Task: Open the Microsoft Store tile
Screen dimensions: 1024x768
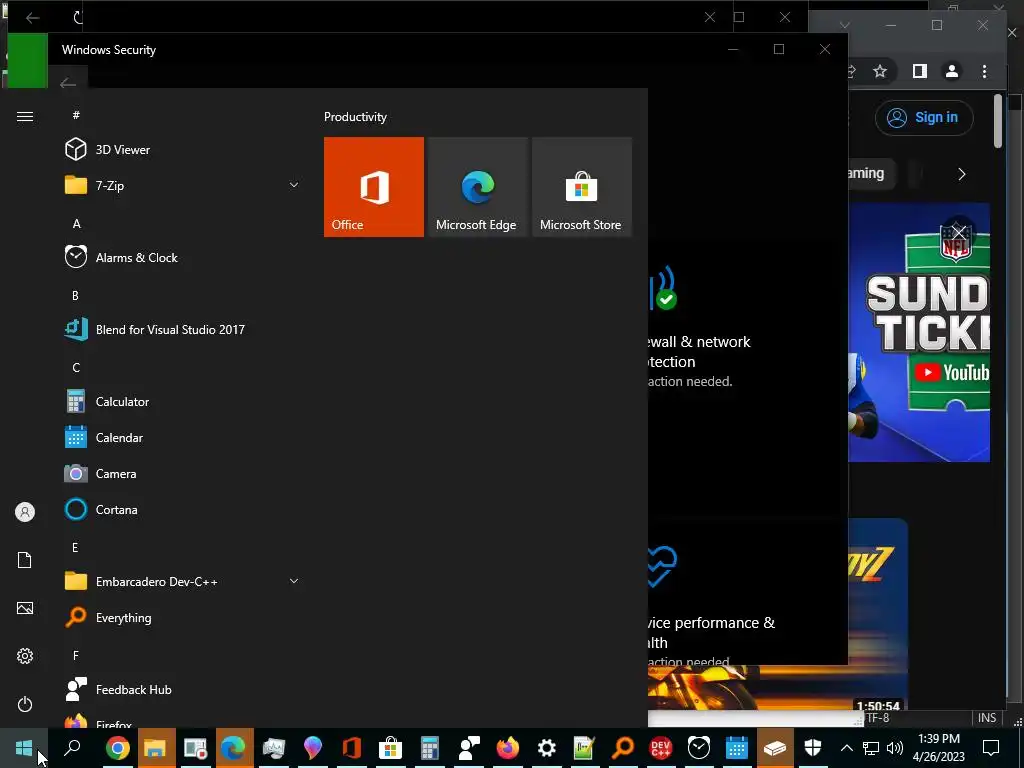Action: (582, 187)
